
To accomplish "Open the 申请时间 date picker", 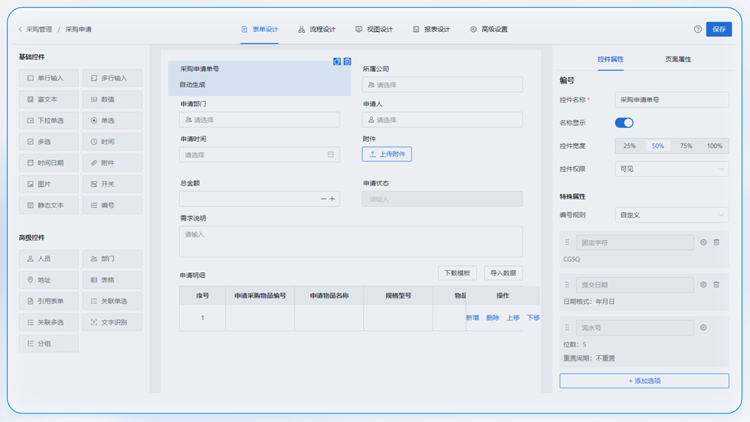I will (x=259, y=155).
